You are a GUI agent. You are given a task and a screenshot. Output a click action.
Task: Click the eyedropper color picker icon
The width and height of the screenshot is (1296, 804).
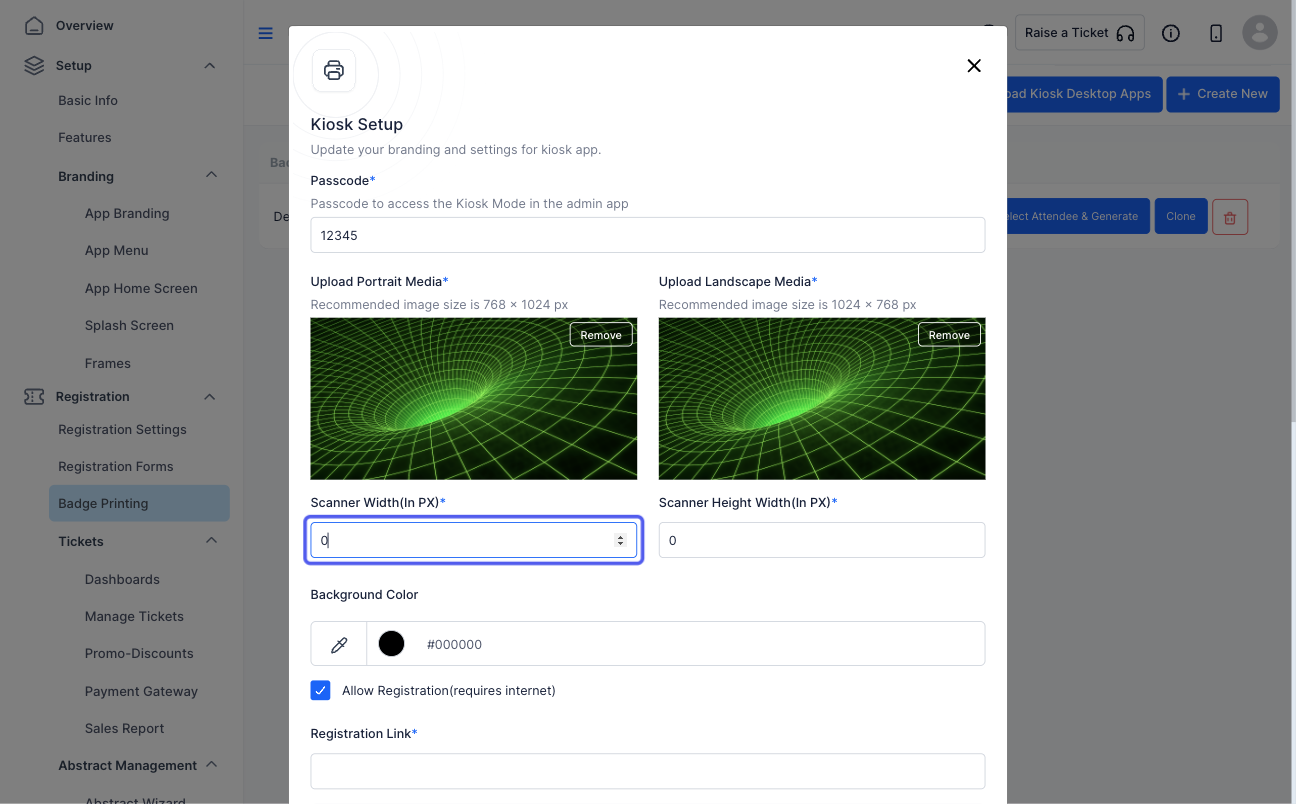pyautogui.click(x=339, y=644)
